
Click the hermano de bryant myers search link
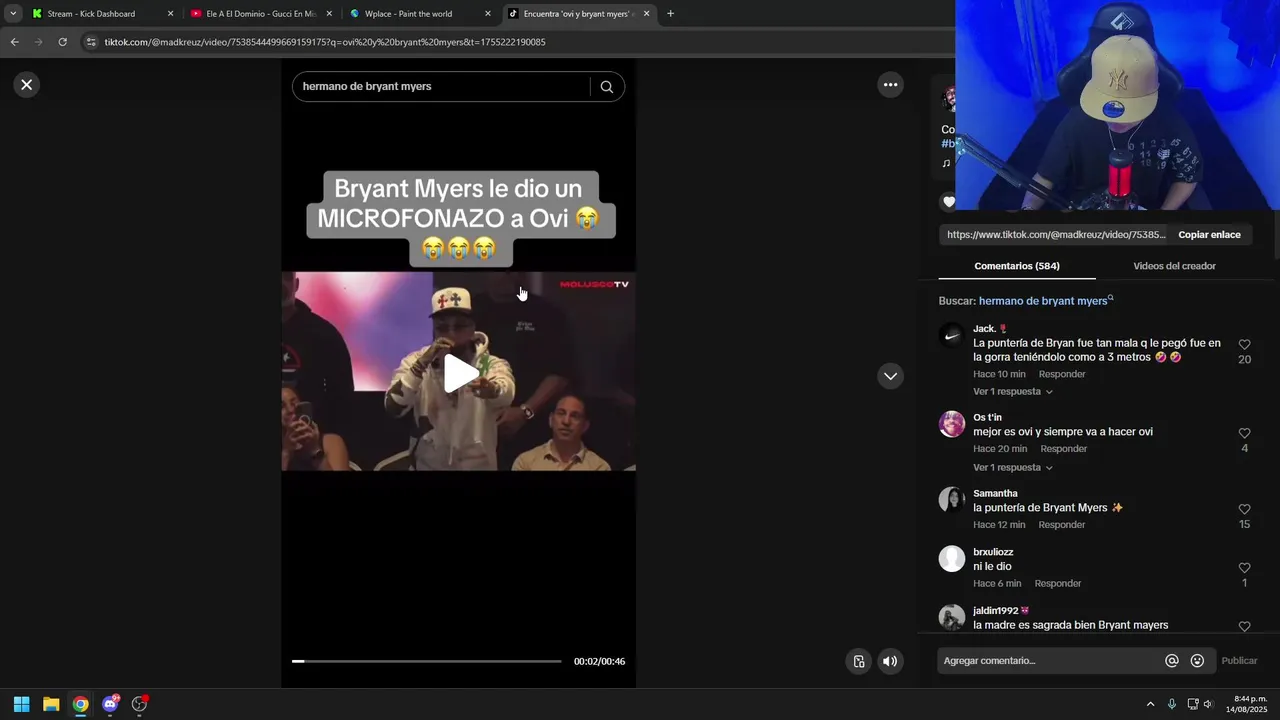(1045, 301)
